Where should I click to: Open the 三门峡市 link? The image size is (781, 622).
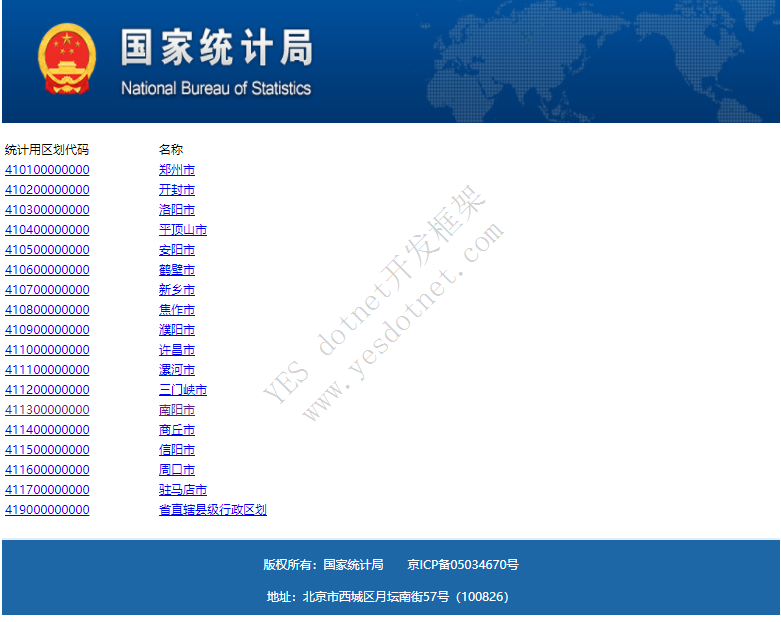tap(183, 389)
